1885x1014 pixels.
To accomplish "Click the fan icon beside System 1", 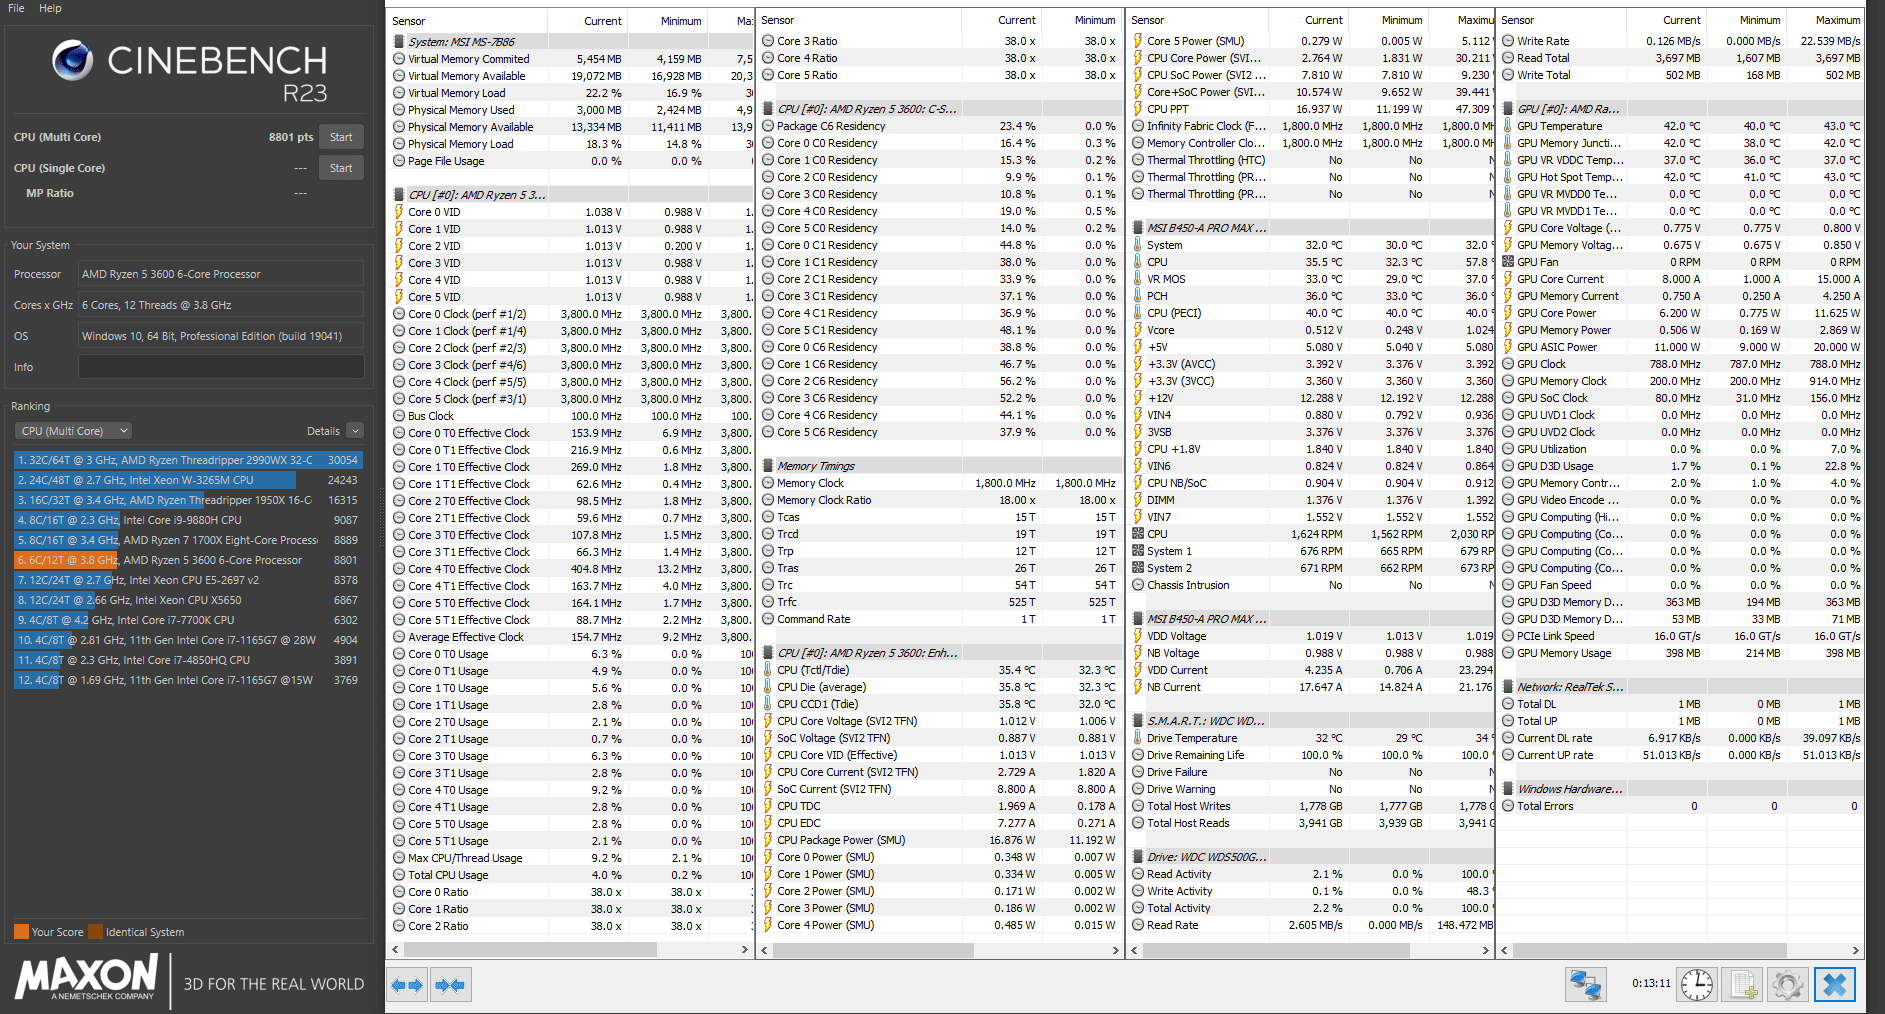I will tap(1138, 551).
